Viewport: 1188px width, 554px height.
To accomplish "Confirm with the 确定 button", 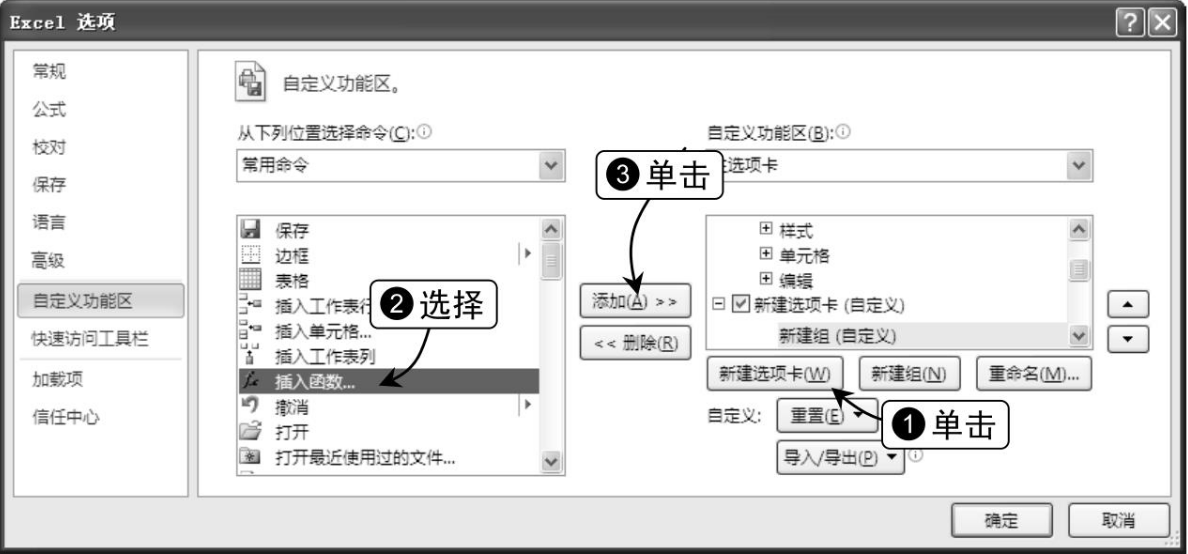I will tap(1002, 521).
